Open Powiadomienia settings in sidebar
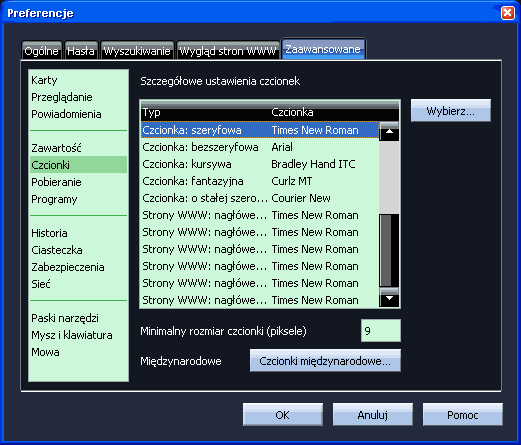The width and height of the screenshot is (521, 445). coord(78,114)
